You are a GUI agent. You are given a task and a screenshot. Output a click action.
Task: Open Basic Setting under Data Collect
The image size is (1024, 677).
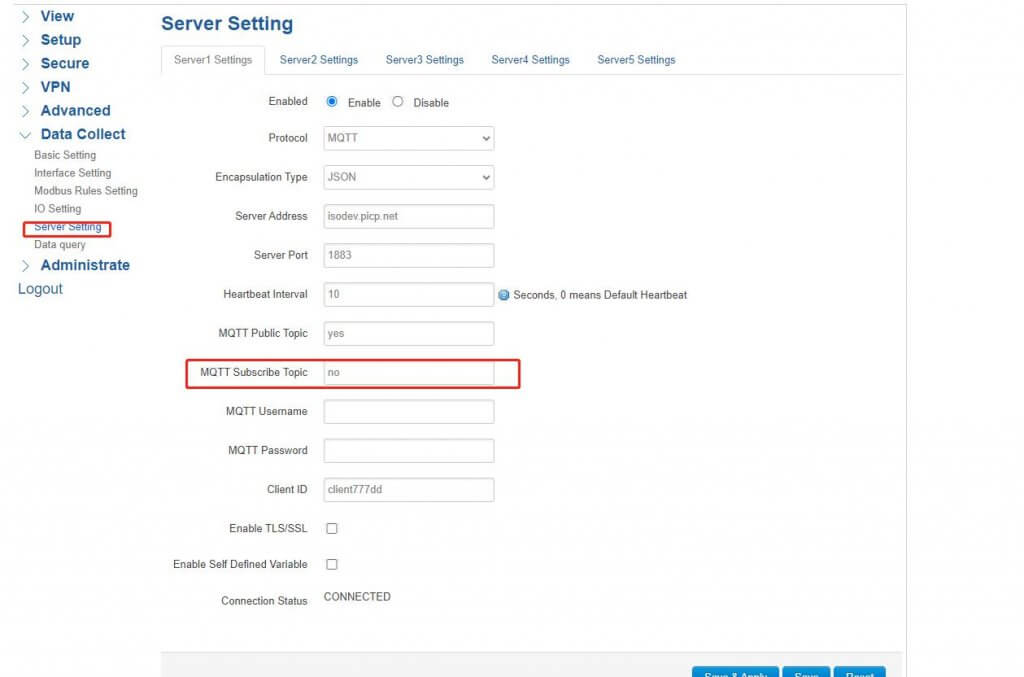click(x=64, y=155)
